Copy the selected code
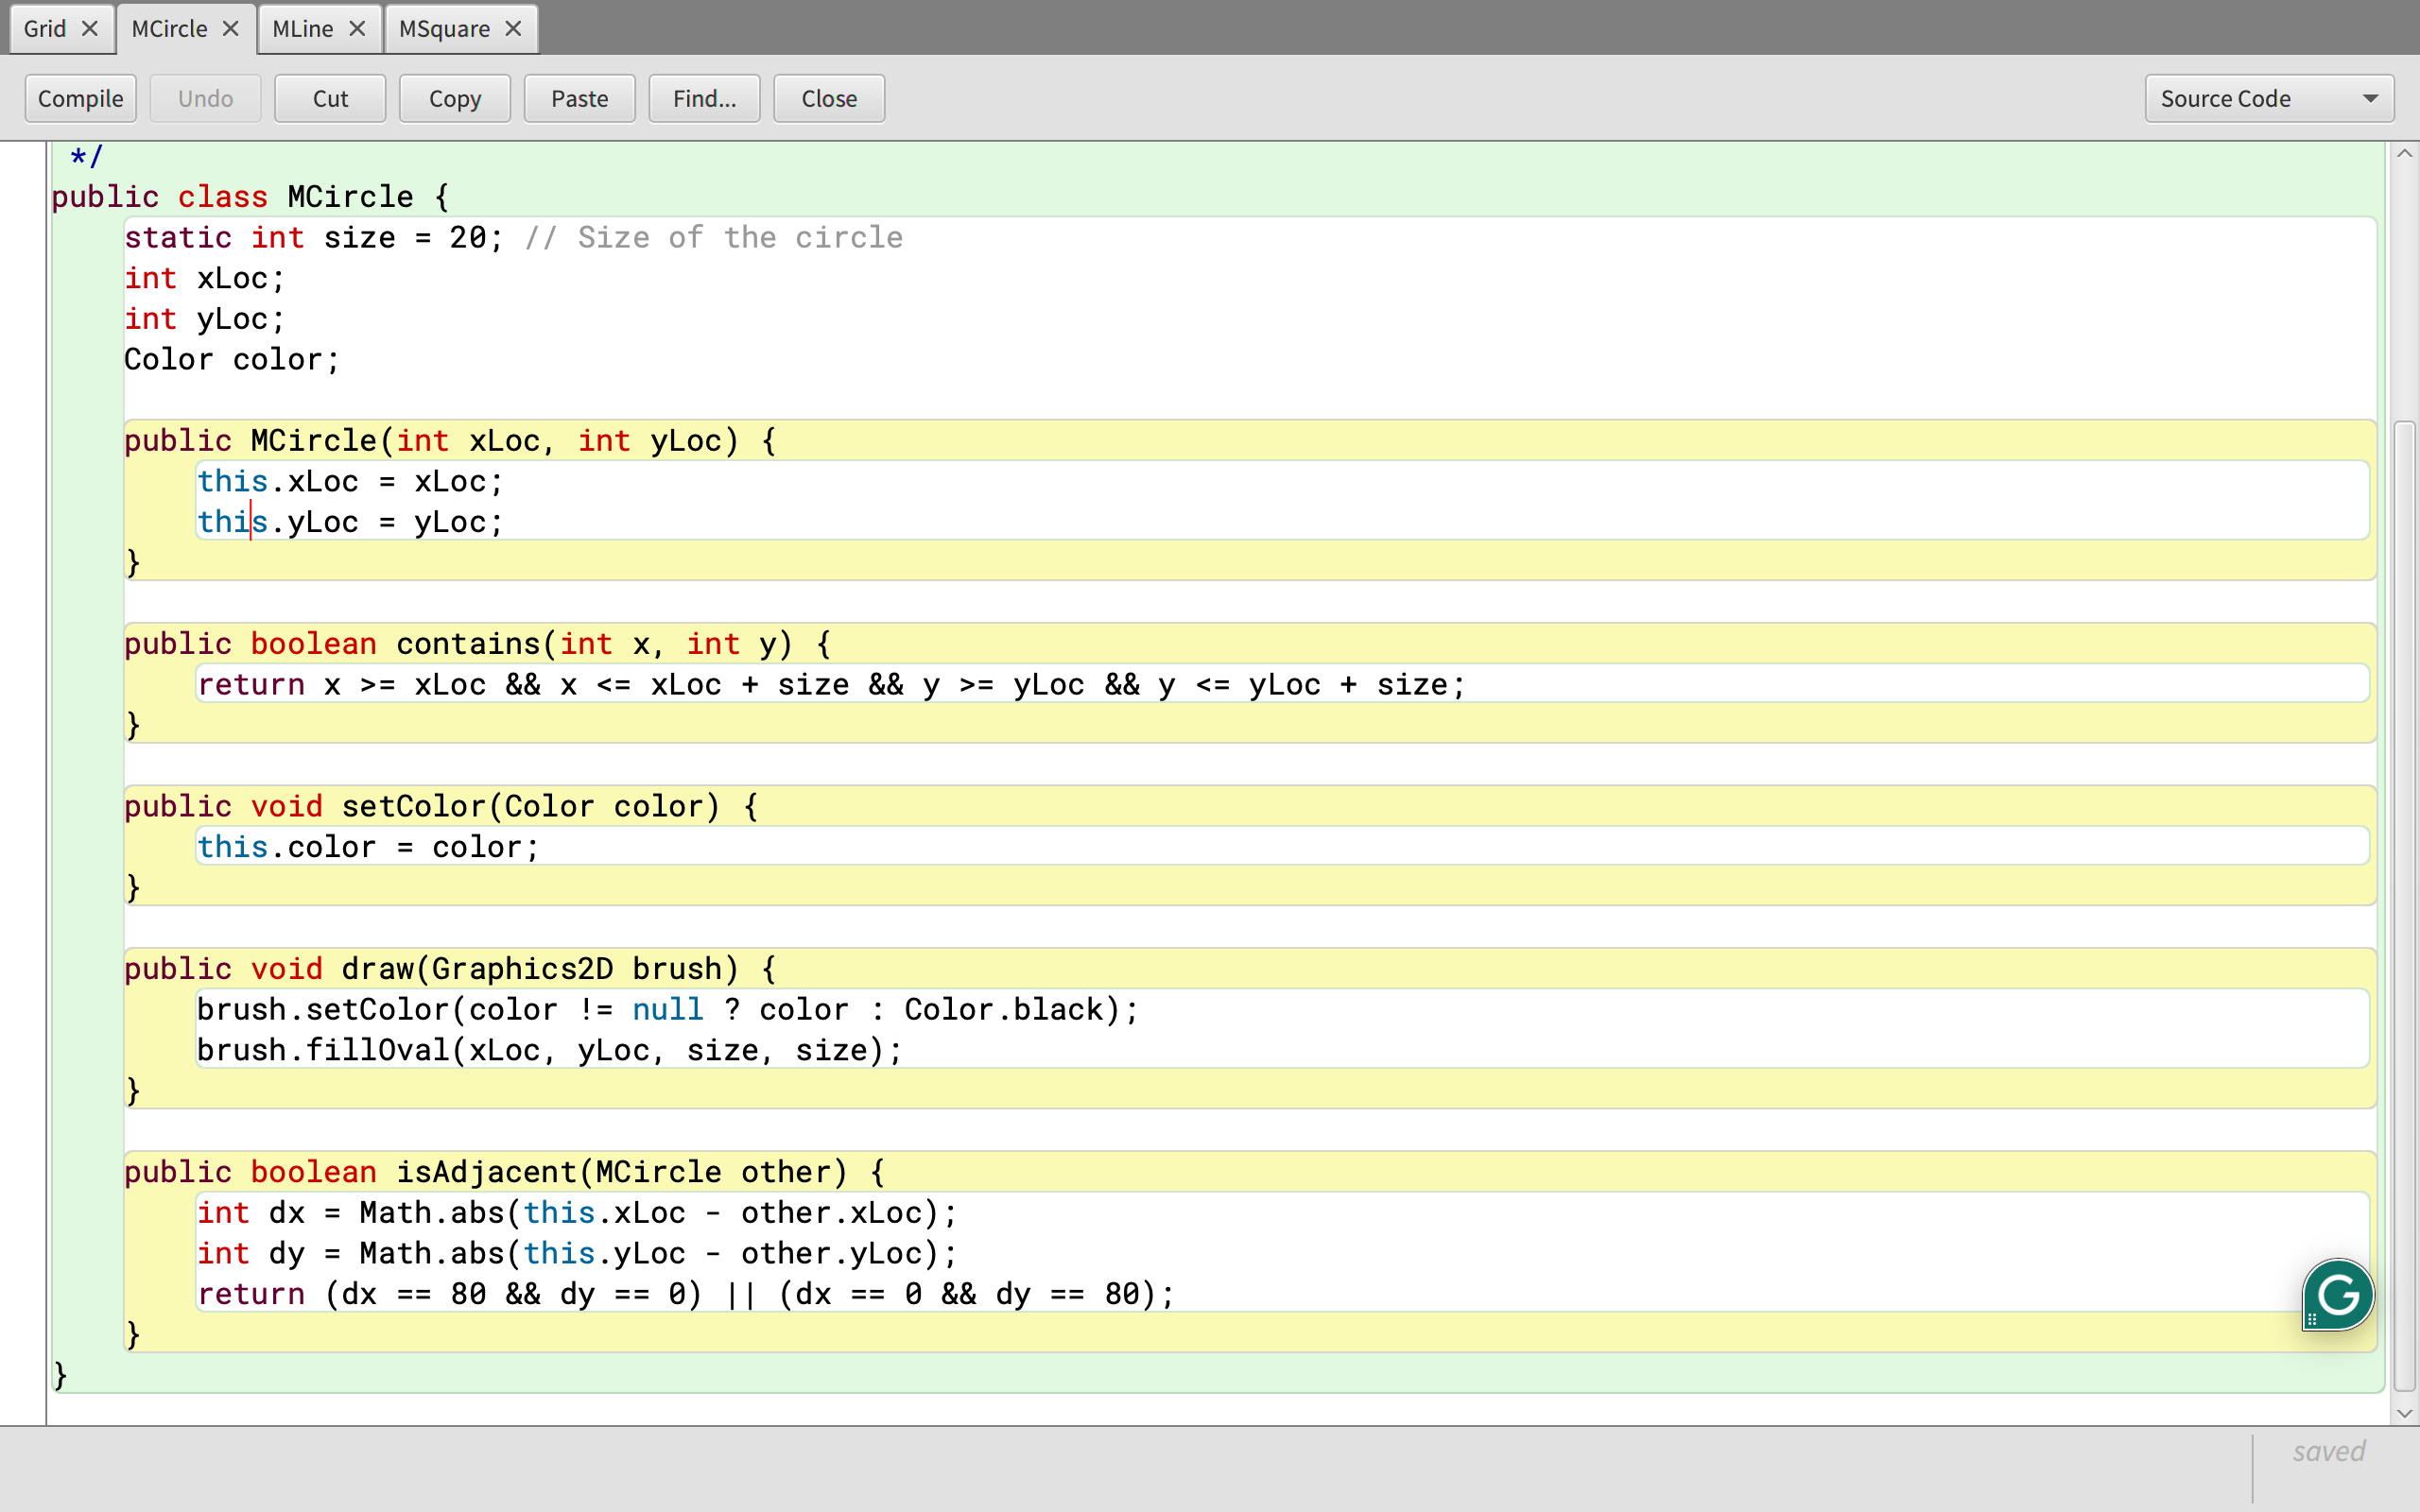The width and height of the screenshot is (2420, 1512). point(455,98)
